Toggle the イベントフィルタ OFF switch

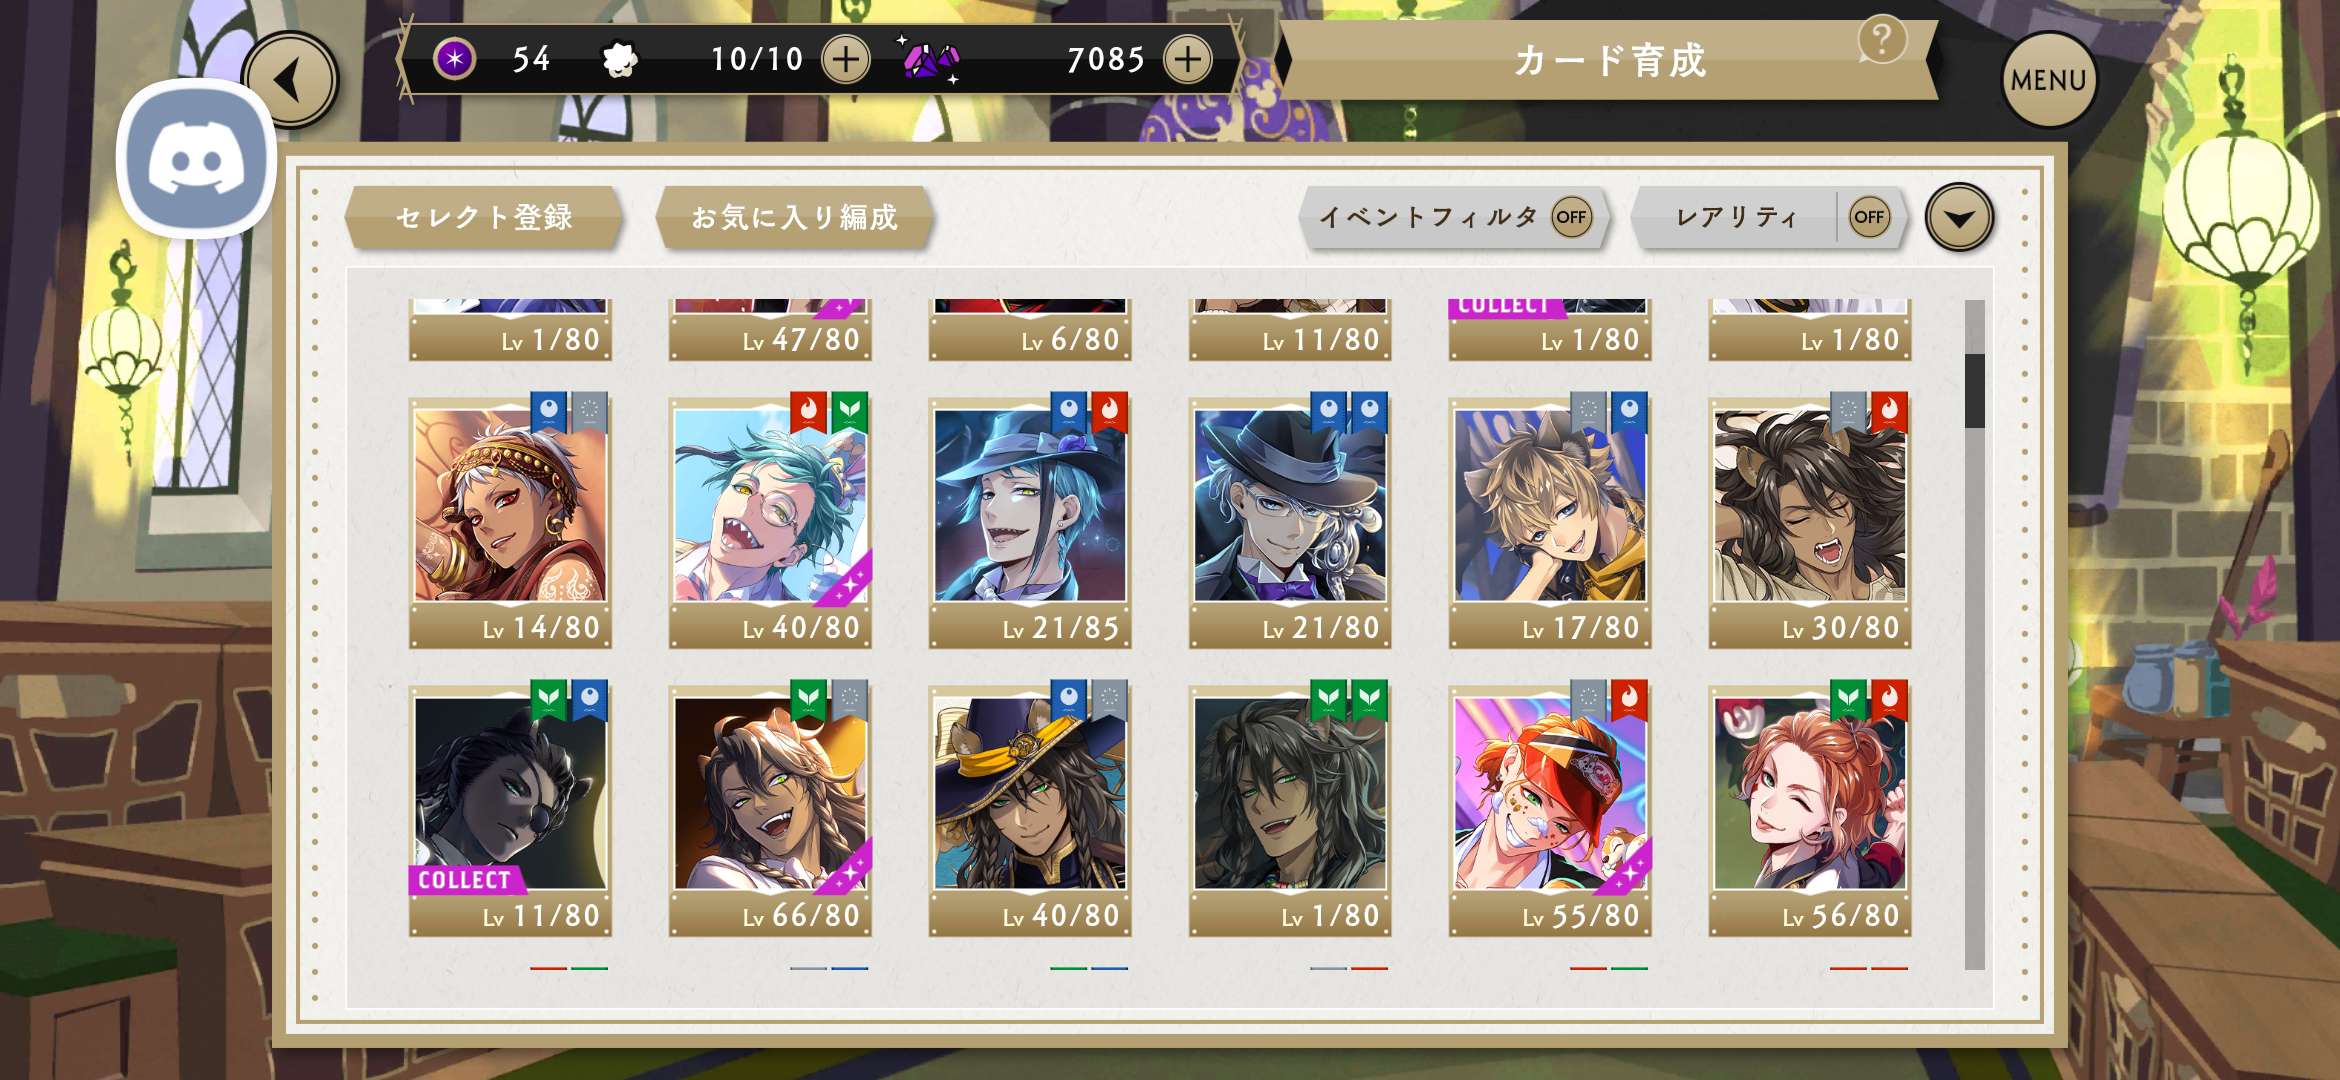point(1571,217)
